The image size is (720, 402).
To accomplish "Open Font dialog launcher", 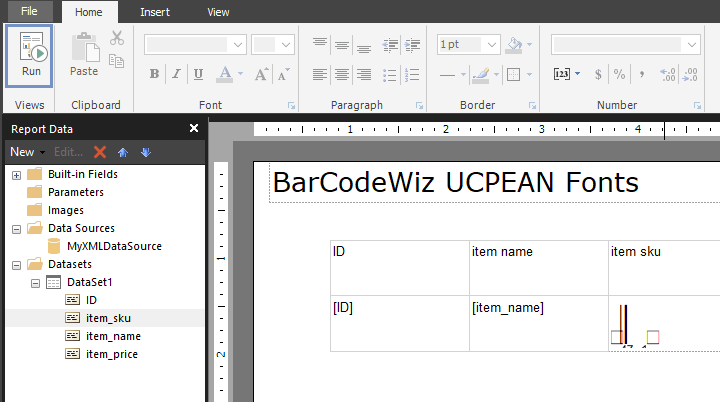I will (x=292, y=106).
